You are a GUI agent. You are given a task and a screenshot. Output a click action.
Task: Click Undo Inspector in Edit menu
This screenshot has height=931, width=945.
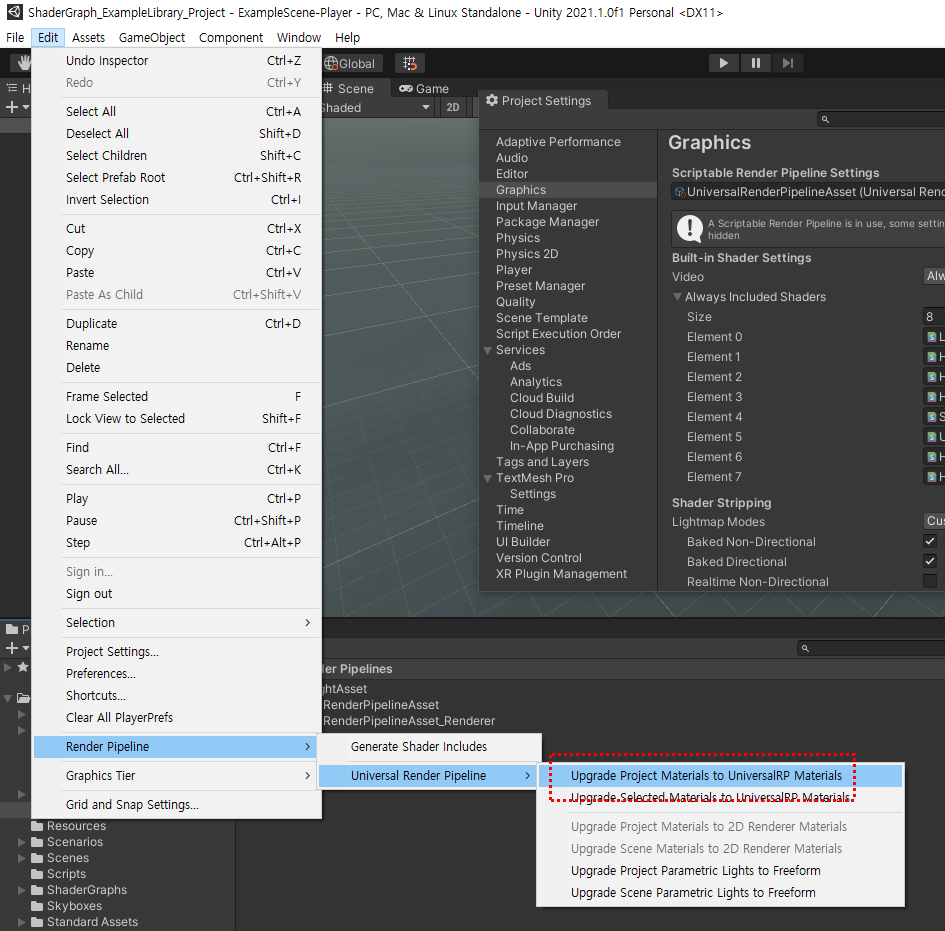(177, 60)
